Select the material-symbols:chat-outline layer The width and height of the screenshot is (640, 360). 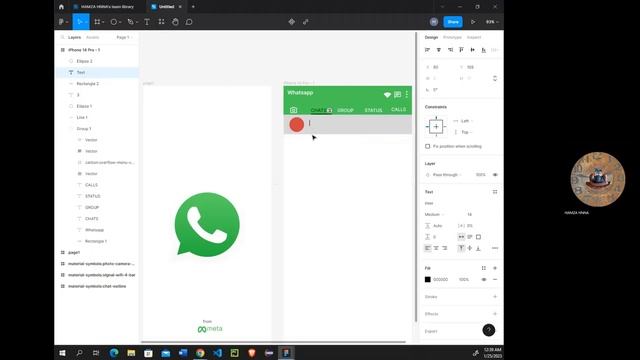tap(97, 286)
